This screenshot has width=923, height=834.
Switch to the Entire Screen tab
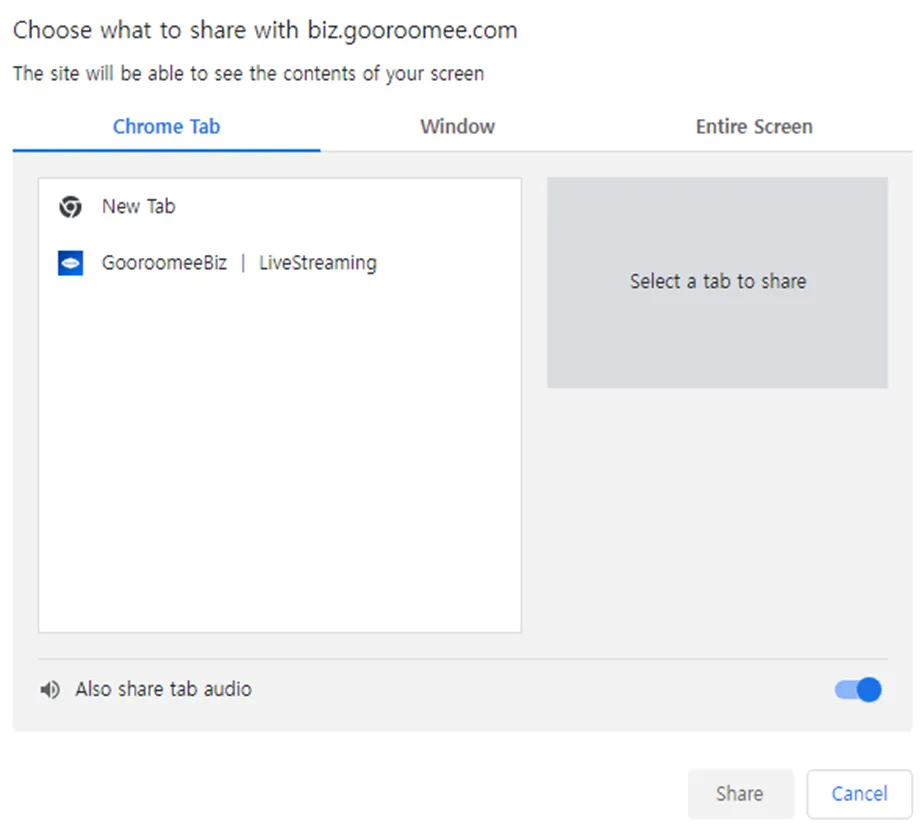point(754,127)
